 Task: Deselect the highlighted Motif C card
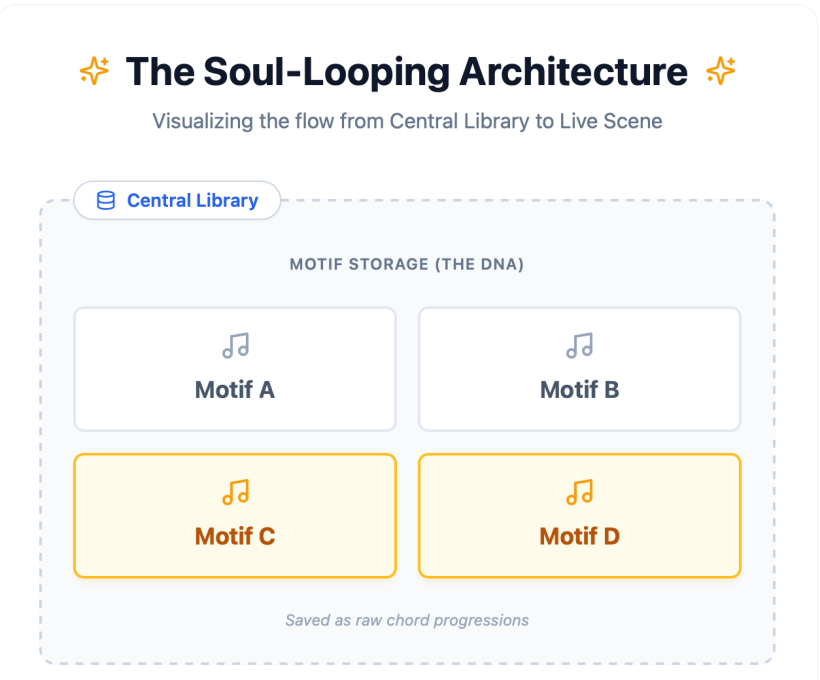point(235,516)
